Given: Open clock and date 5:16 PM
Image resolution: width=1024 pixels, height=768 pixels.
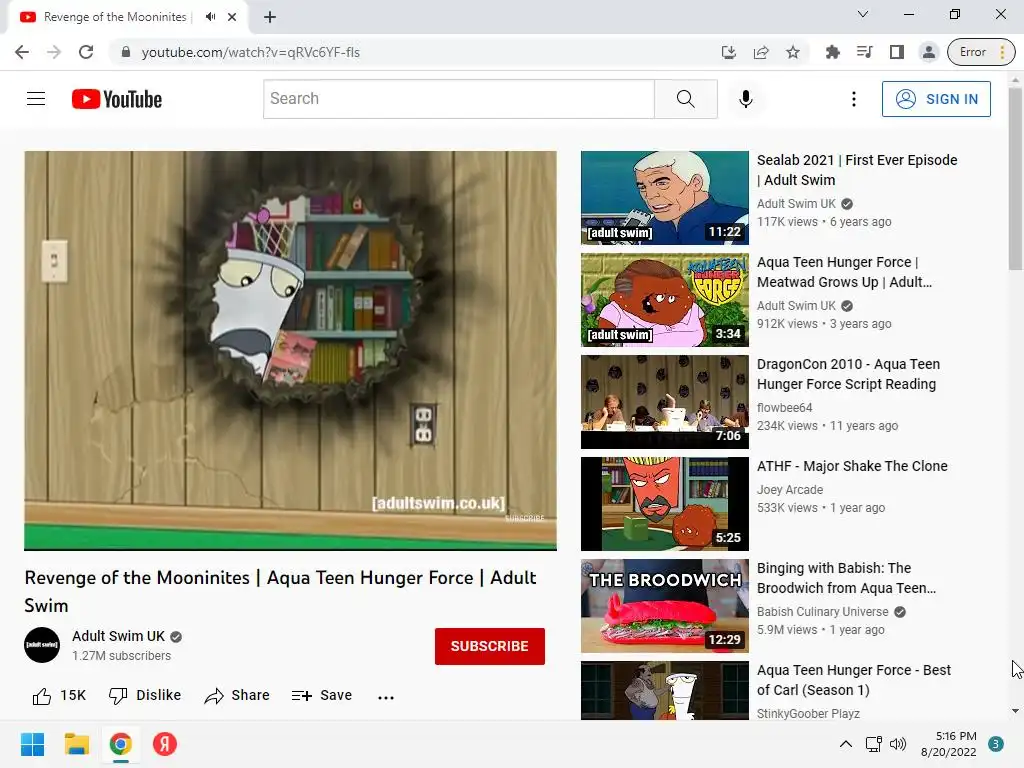Looking at the screenshot, I should point(949,744).
